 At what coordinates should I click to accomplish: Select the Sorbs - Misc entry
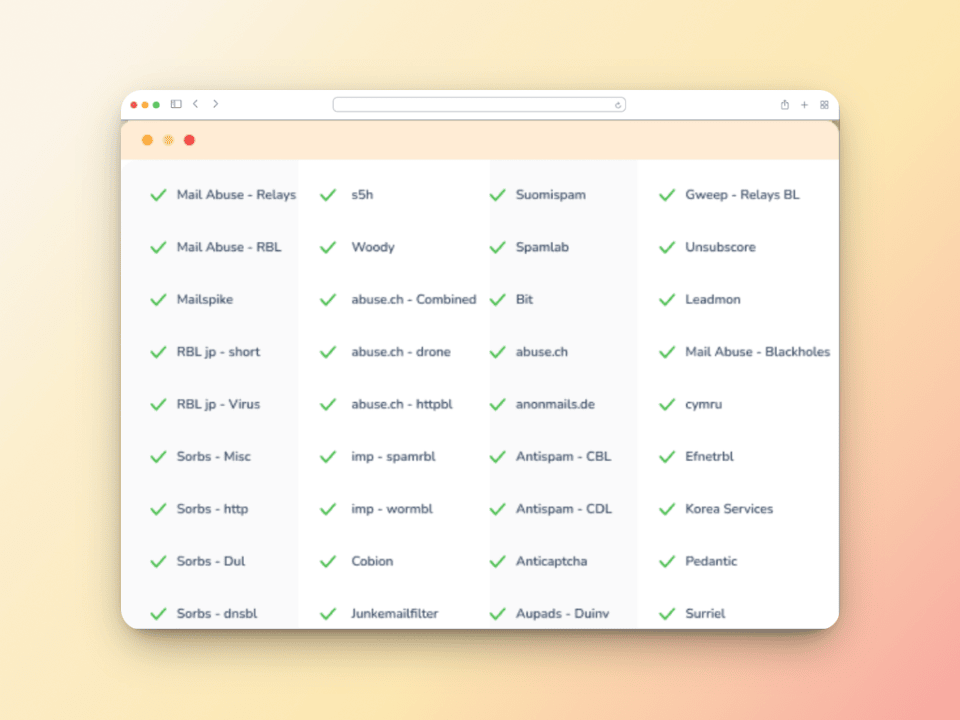[214, 457]
